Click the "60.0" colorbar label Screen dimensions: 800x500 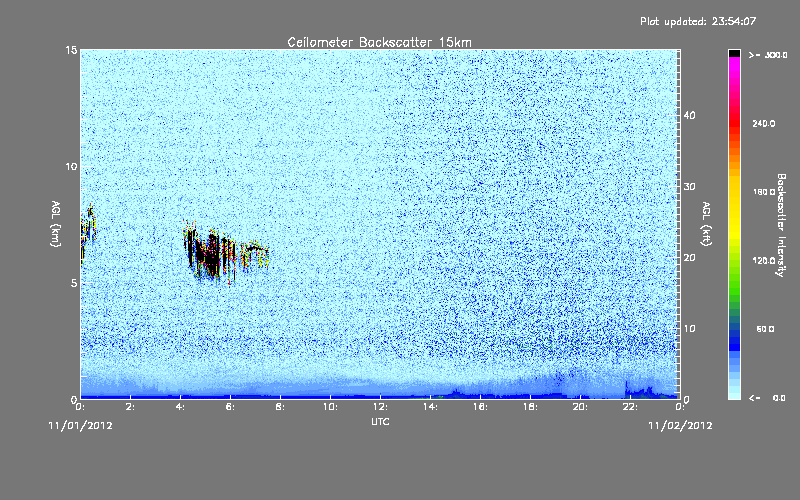pyautogui.click(x=765, y=329)
